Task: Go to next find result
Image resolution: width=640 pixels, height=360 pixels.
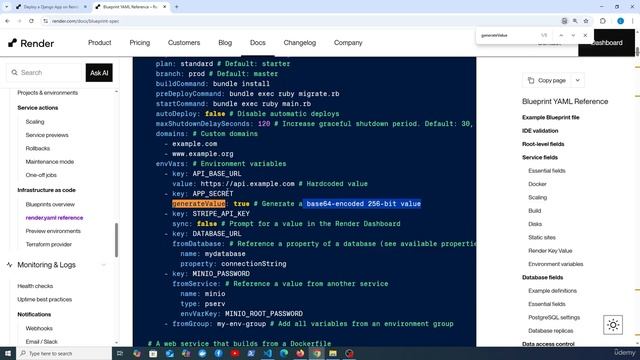Action: (573, 36)
